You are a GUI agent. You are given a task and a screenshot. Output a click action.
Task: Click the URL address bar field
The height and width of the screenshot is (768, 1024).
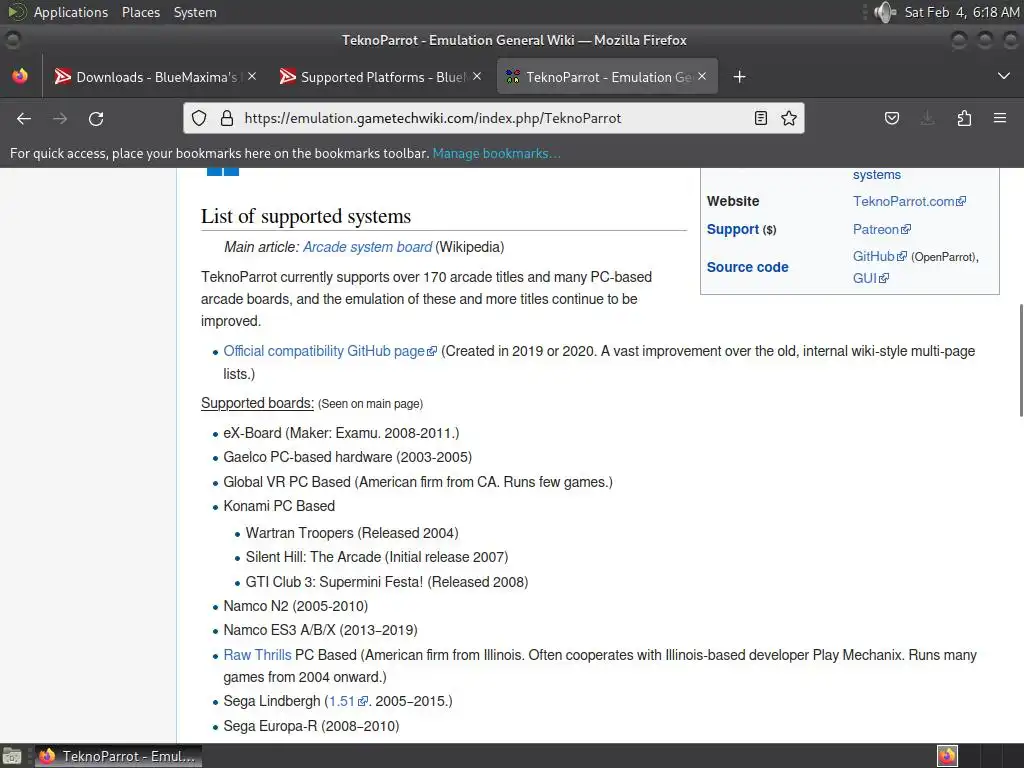coord(493,118)
